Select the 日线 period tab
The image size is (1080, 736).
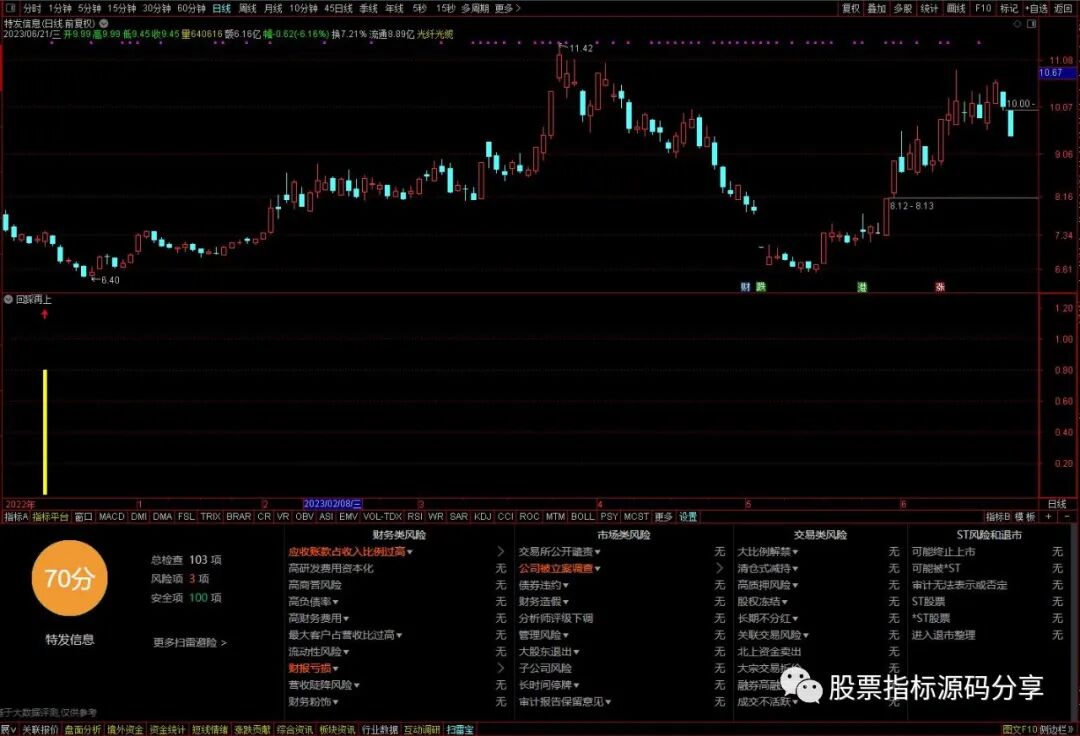222,8
